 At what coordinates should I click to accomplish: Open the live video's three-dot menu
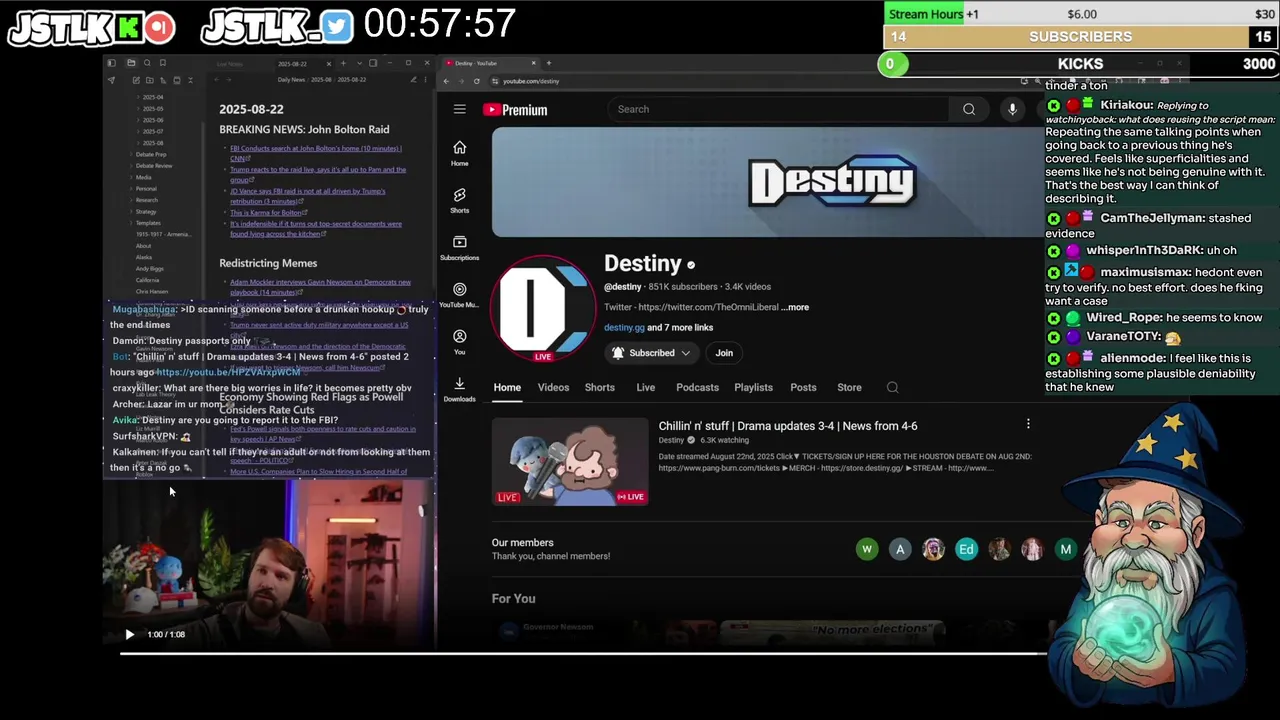click(x=1028, y=424)
